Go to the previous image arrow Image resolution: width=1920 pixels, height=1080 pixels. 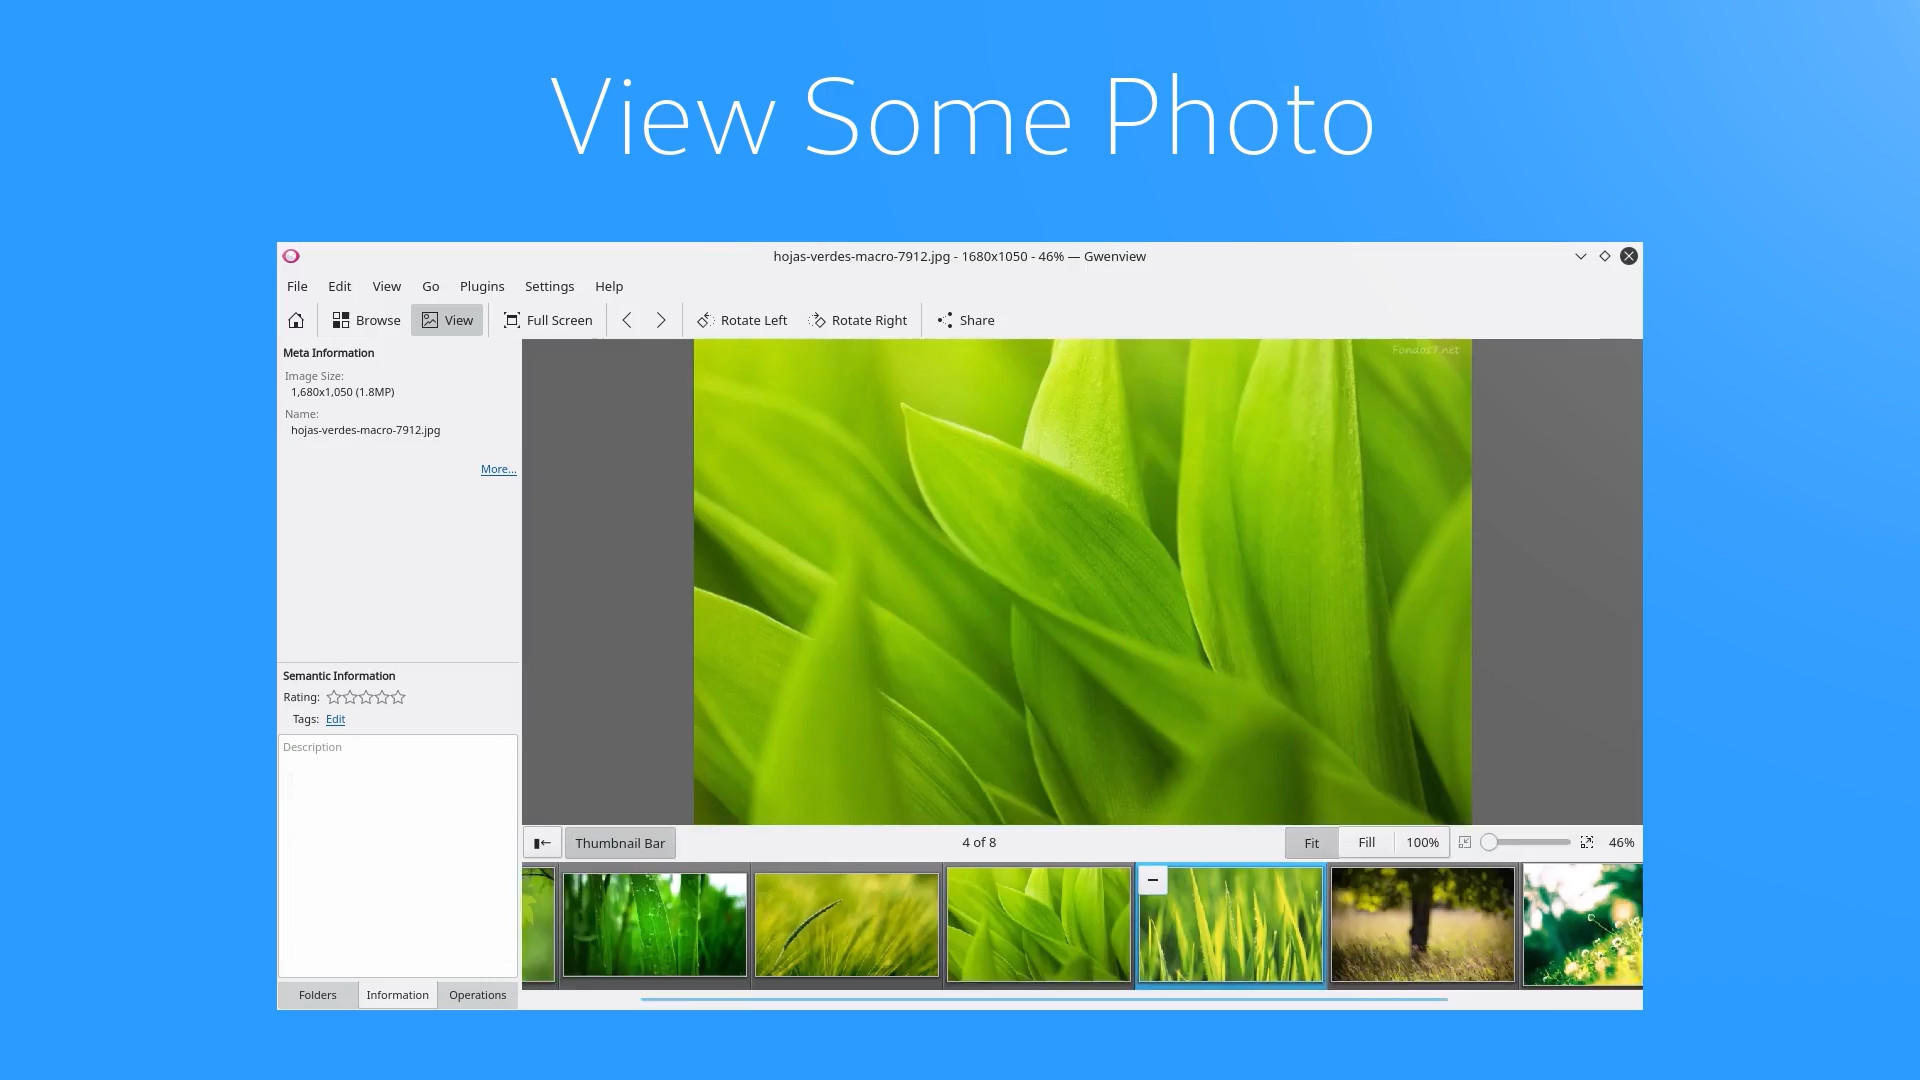coord(627,320)
